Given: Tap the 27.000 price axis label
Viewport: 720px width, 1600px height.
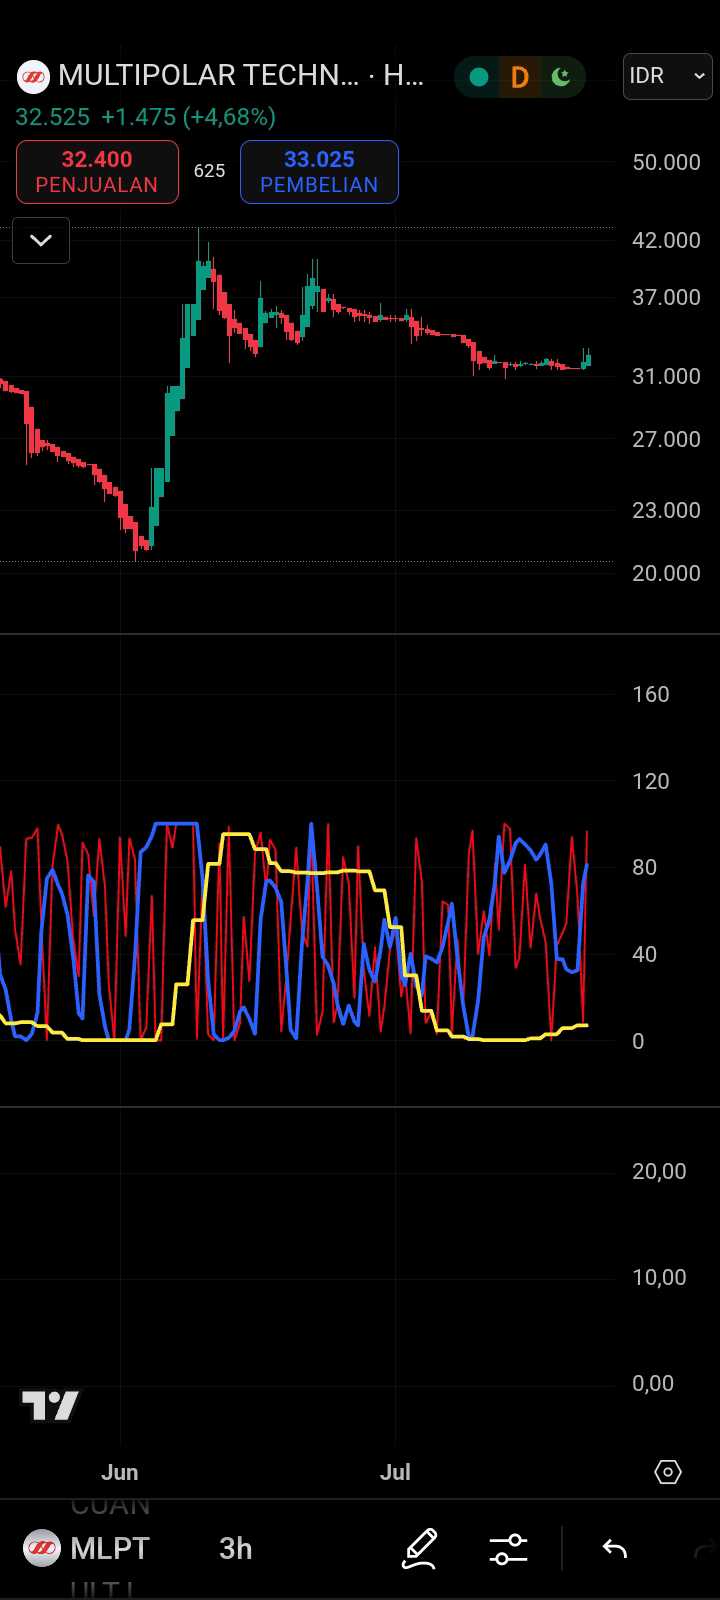Looking at the screenshot, I should pyautogui.click(x=666, y=439).
